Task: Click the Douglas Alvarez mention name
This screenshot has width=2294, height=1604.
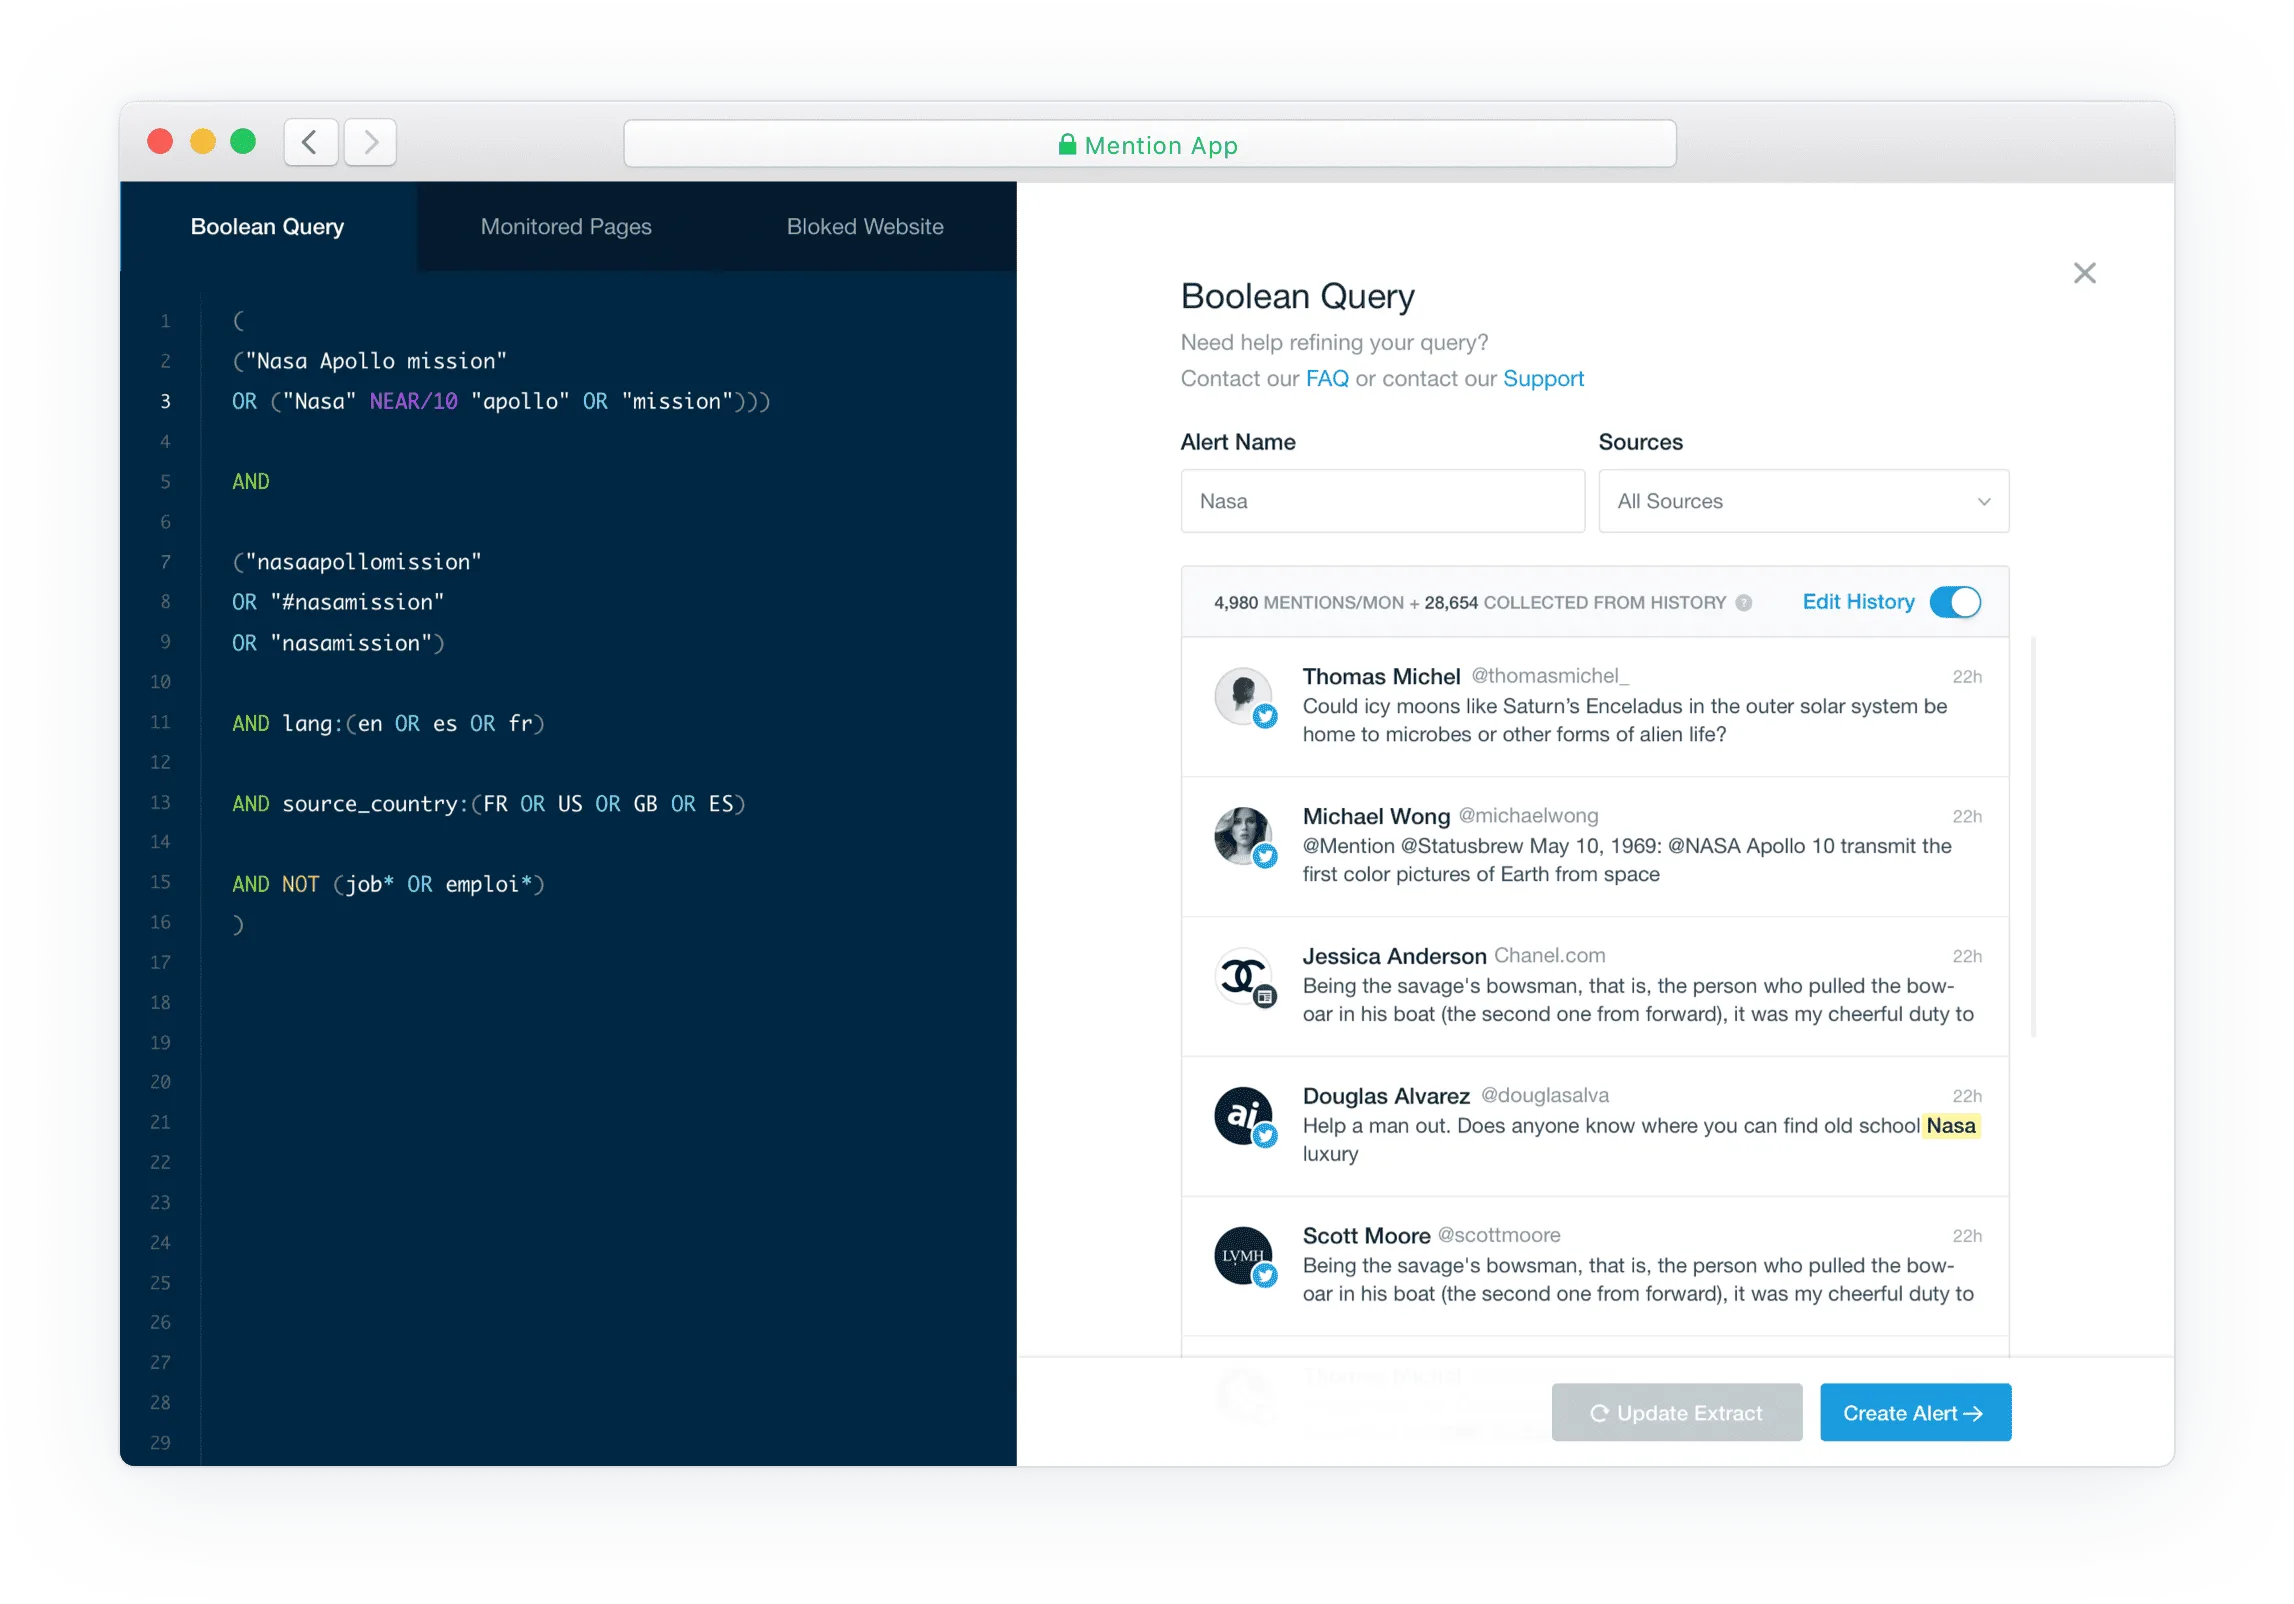Action: click(1386, 1097)
